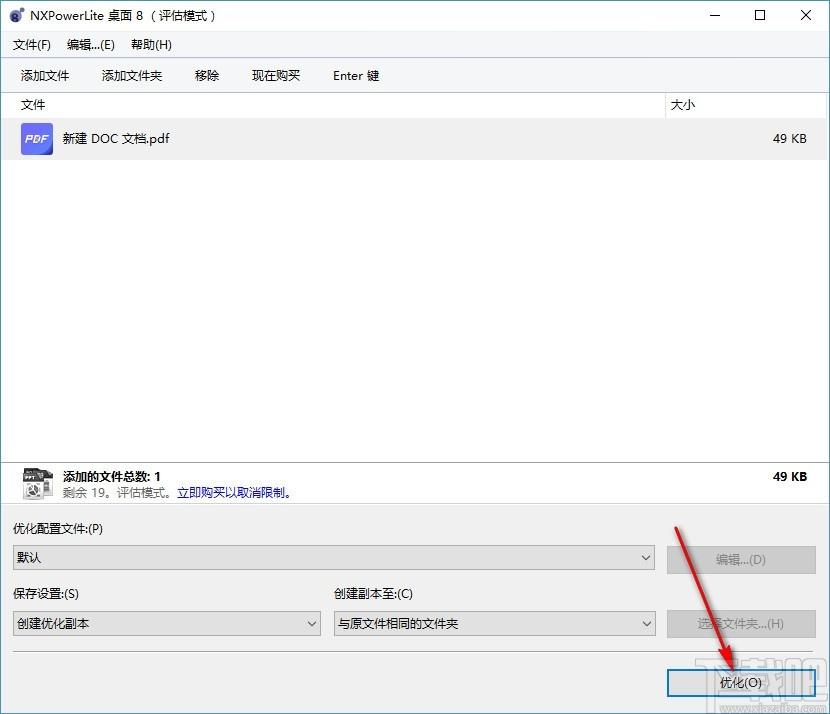Click 添加文件 in the toolbar

point(45,76)
